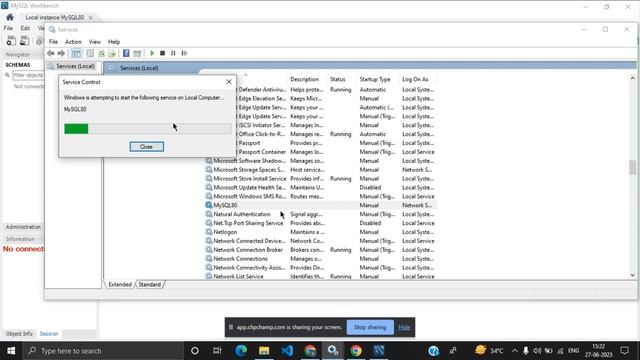Dismiss Service Control dialog with X button
Image resolution: width=640 pixels, height=360 pixels.
(229, 82)
